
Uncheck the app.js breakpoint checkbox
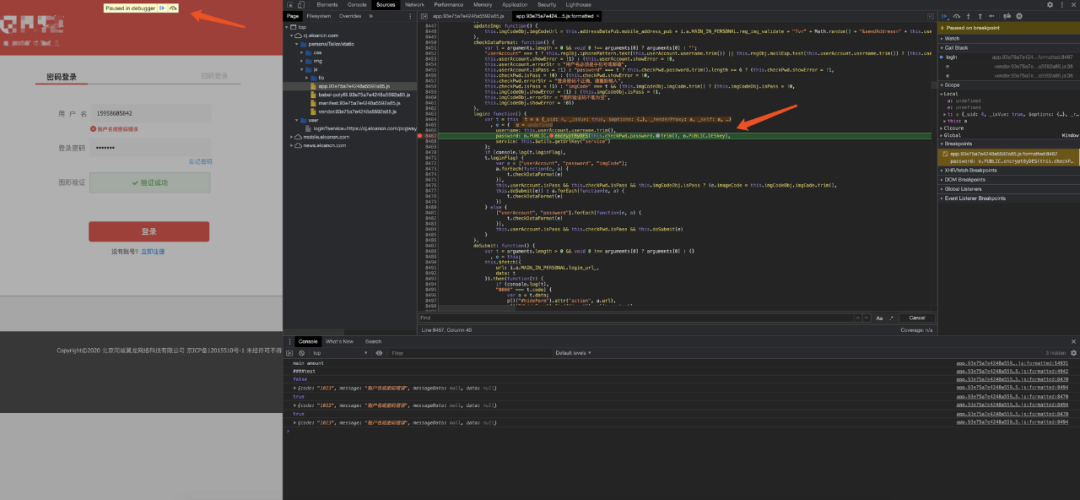click(946, 154)
